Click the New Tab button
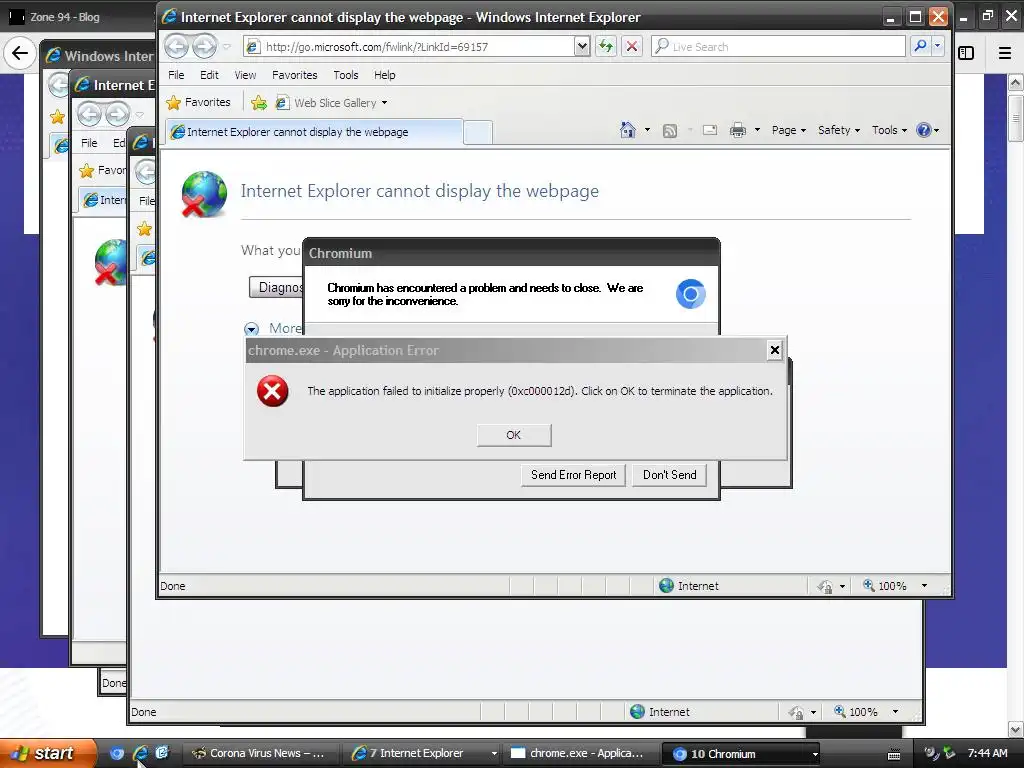This screenshot has width=1024, height=768. (x=478, y=133)
